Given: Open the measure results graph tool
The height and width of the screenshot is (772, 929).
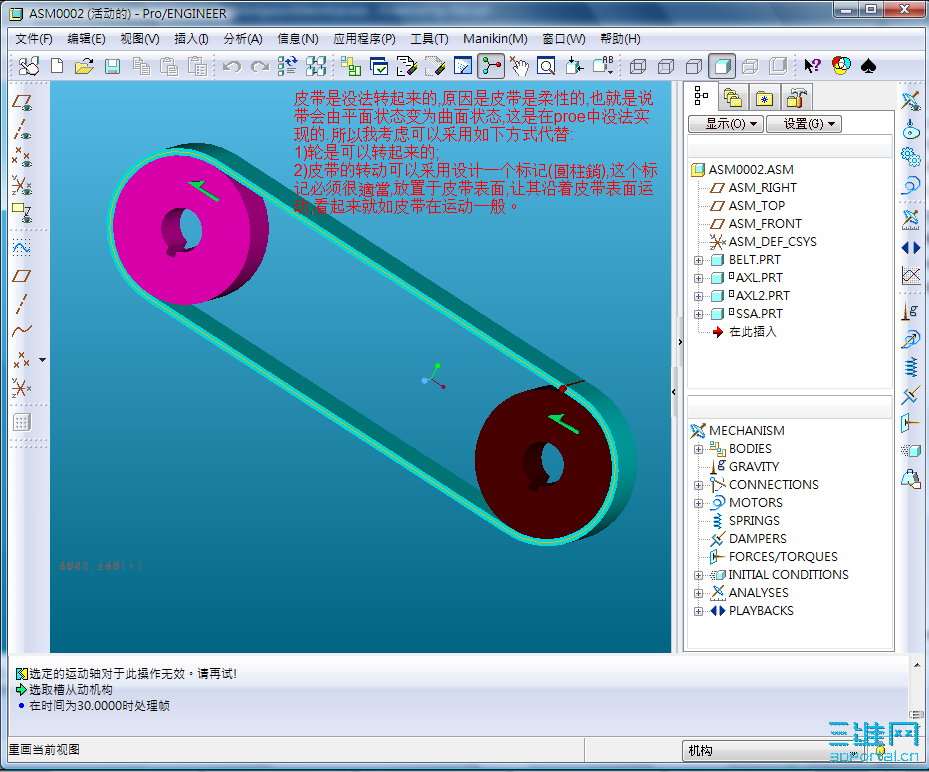Looking at the screenshot, I should pyautogui.click(x=911, y=275).
